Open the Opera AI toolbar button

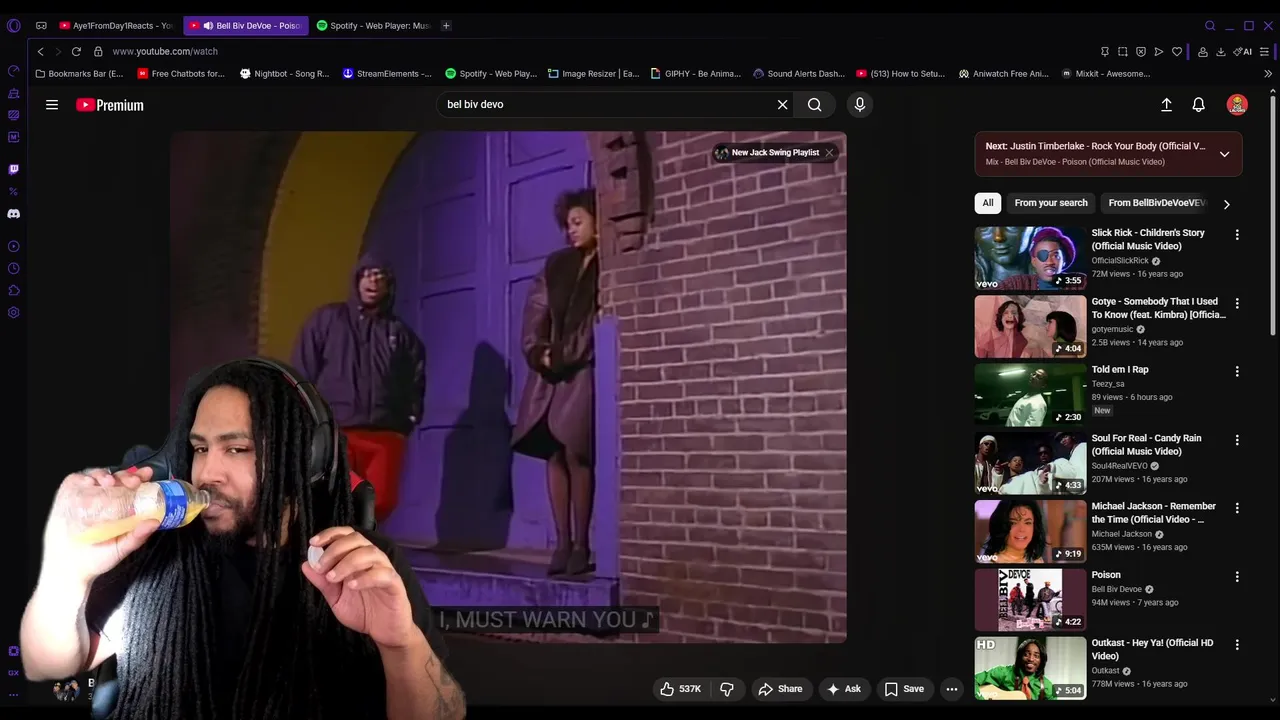[x=1243, y=52]
